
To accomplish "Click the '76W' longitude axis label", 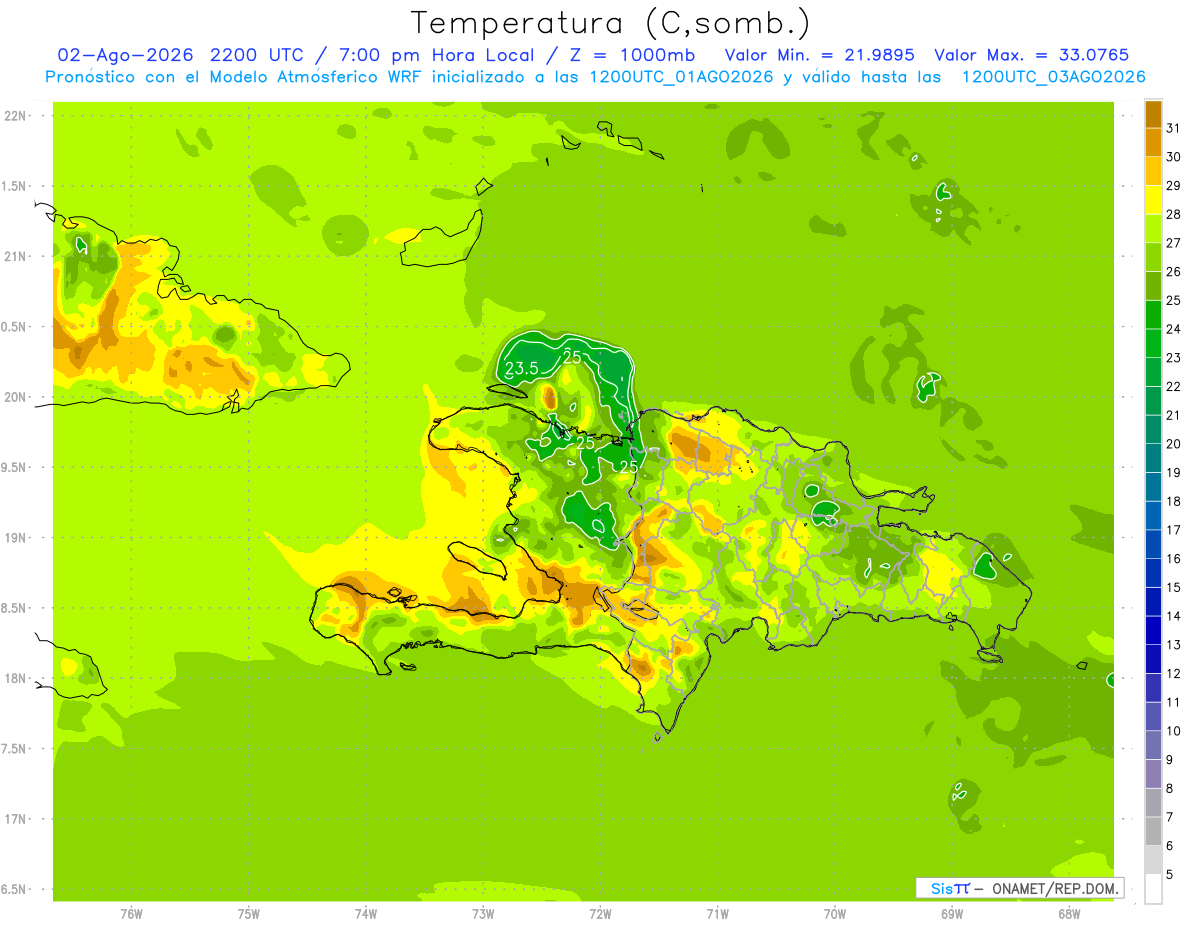I will [x=131, y=914].
